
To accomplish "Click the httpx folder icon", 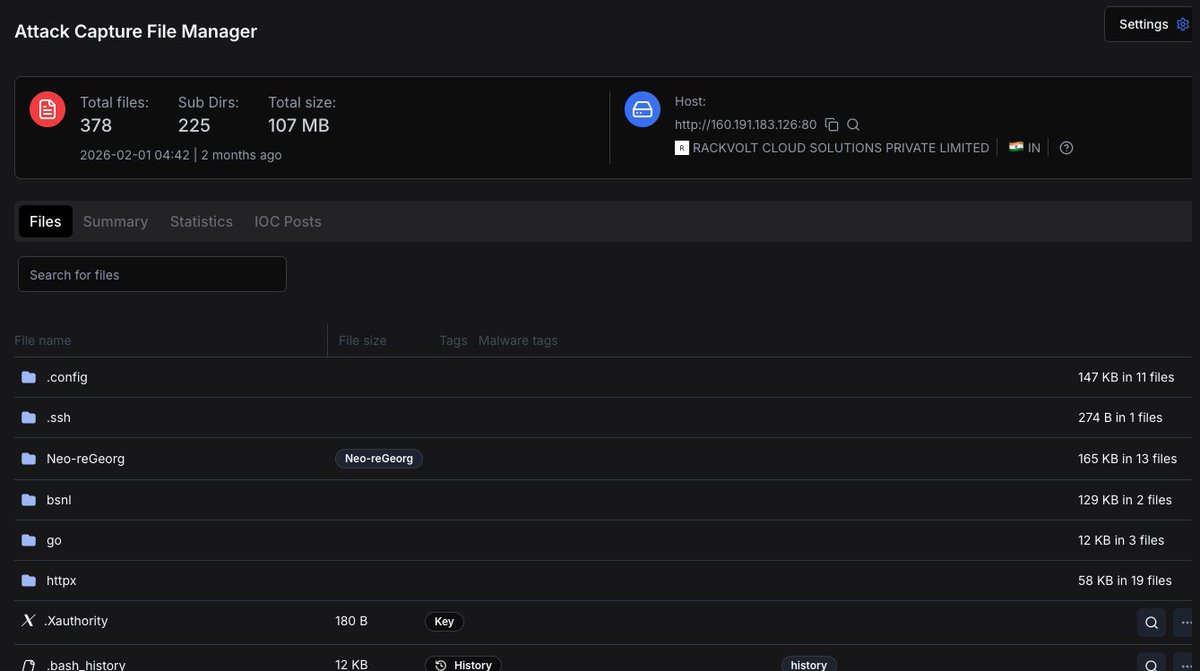I will coord(28,580).
